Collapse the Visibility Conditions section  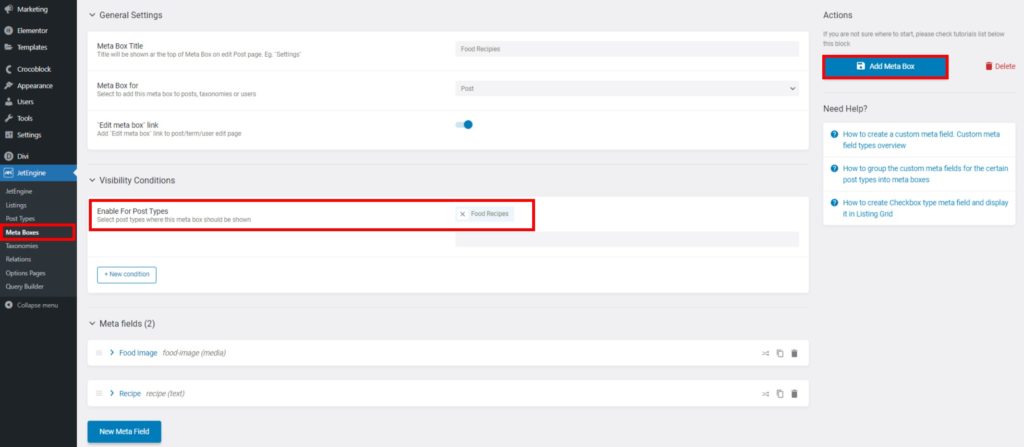[x=92, y=180]
